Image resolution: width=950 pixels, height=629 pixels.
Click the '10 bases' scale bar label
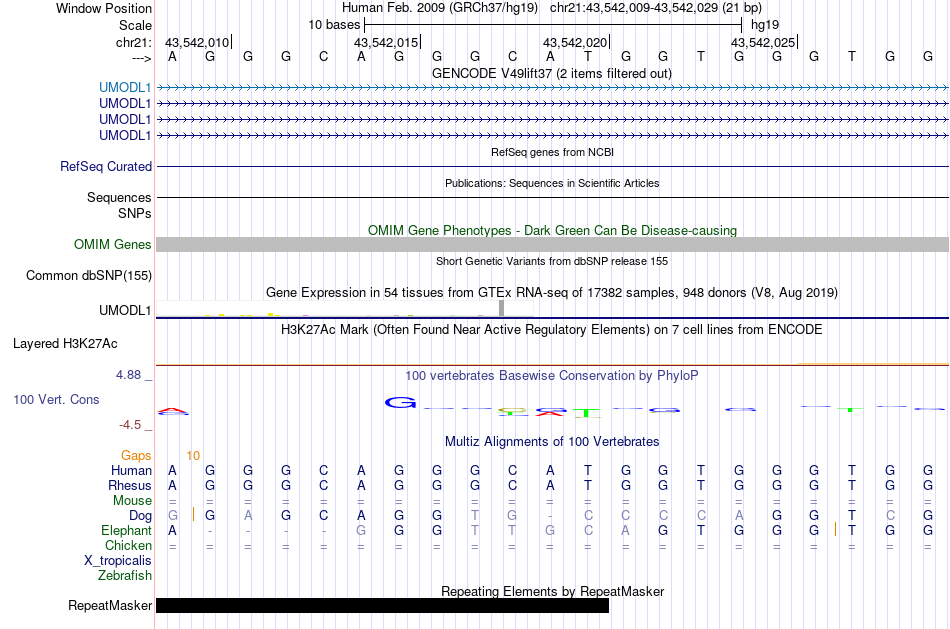point(334,25)
